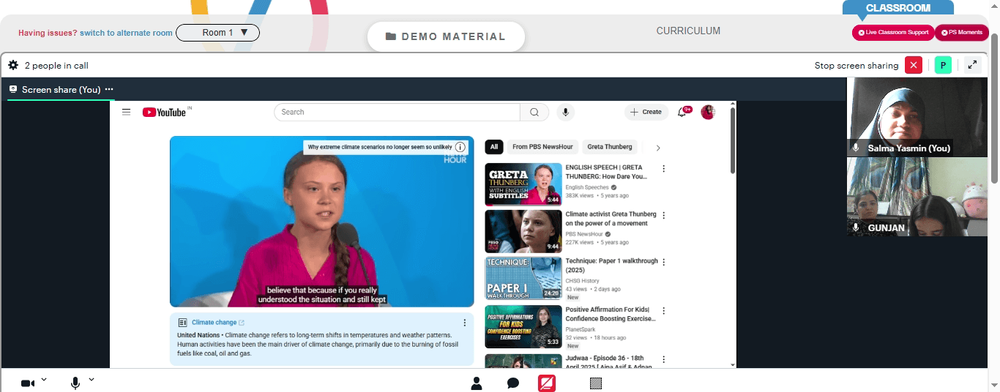Open the DEMO MATERIAL tab
Screen dimensions: 1000x392
[446, 37]
